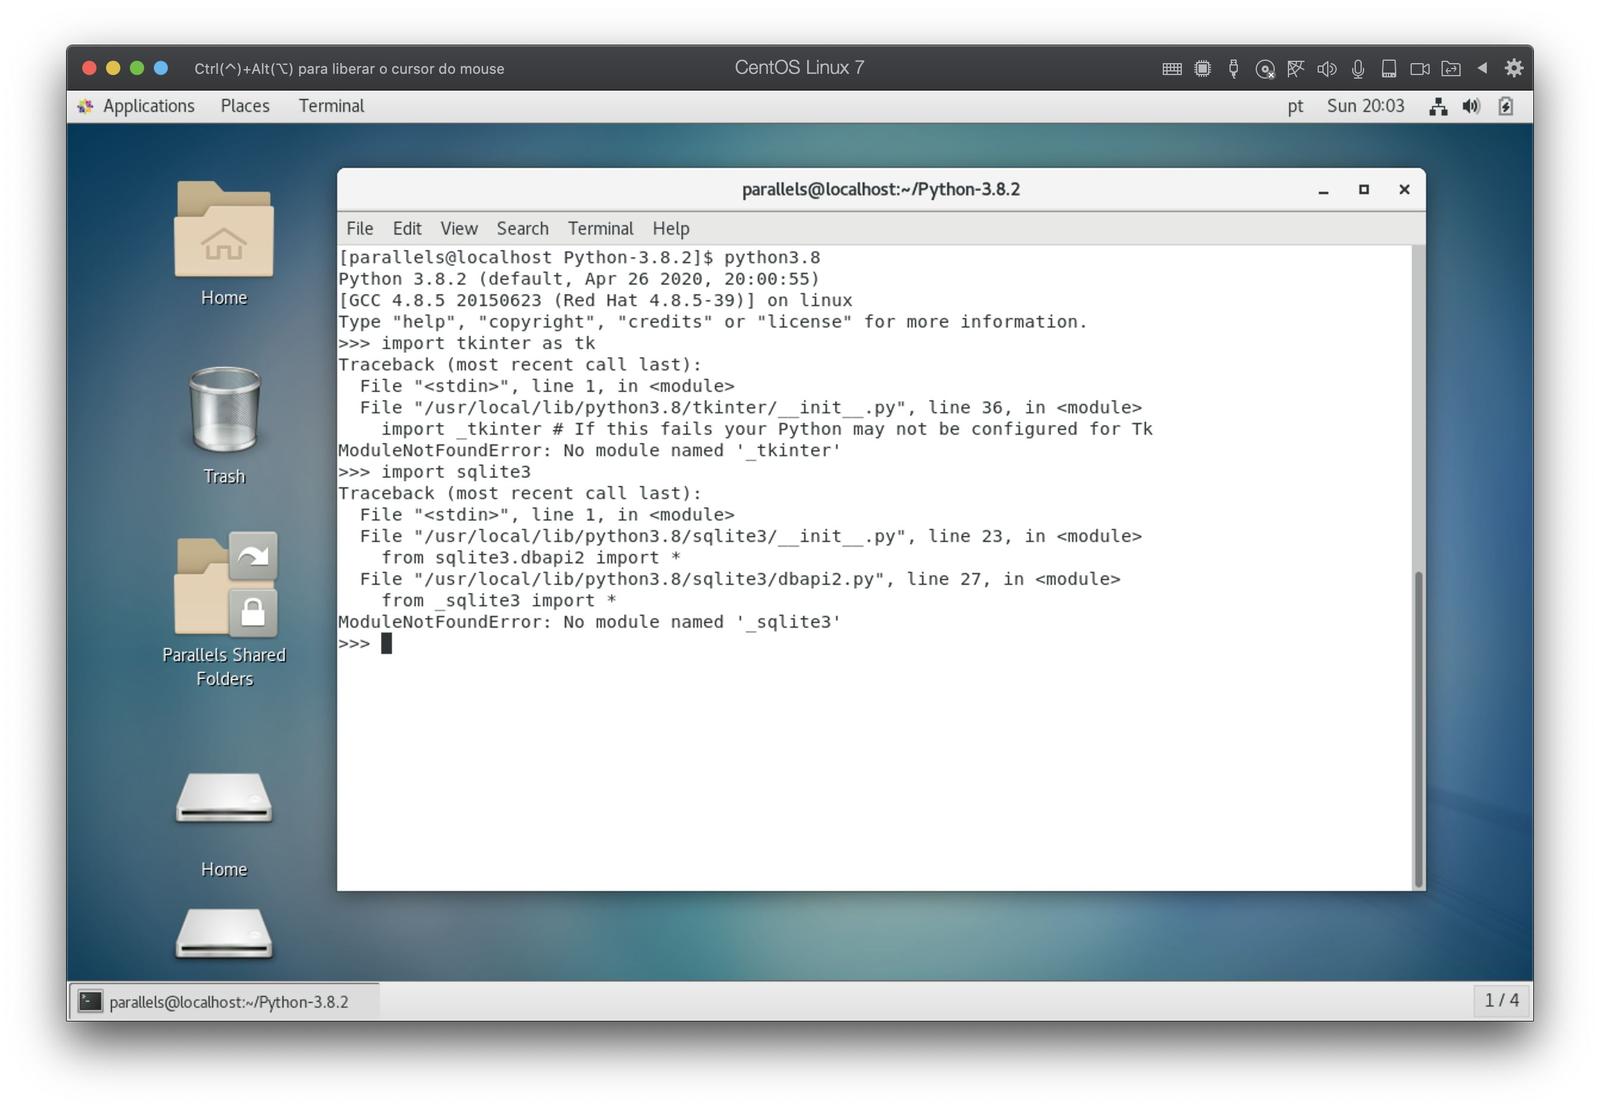Open the Places dropdown menu
The height and width of the screenshot is (1109, 1600).
[245, 106]
